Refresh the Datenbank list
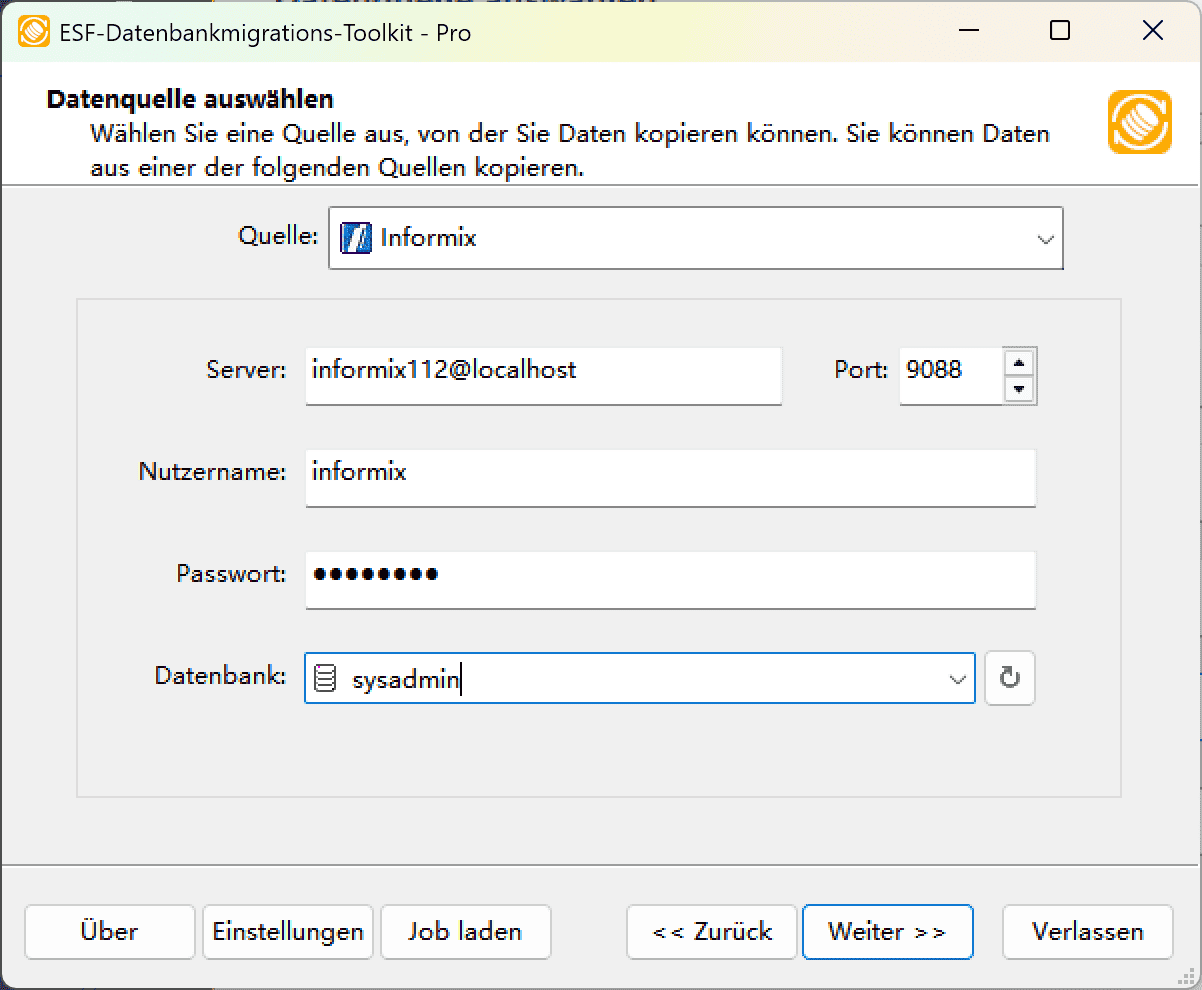The height and width of the screenshot is (990, 1202). [1009, 678]
